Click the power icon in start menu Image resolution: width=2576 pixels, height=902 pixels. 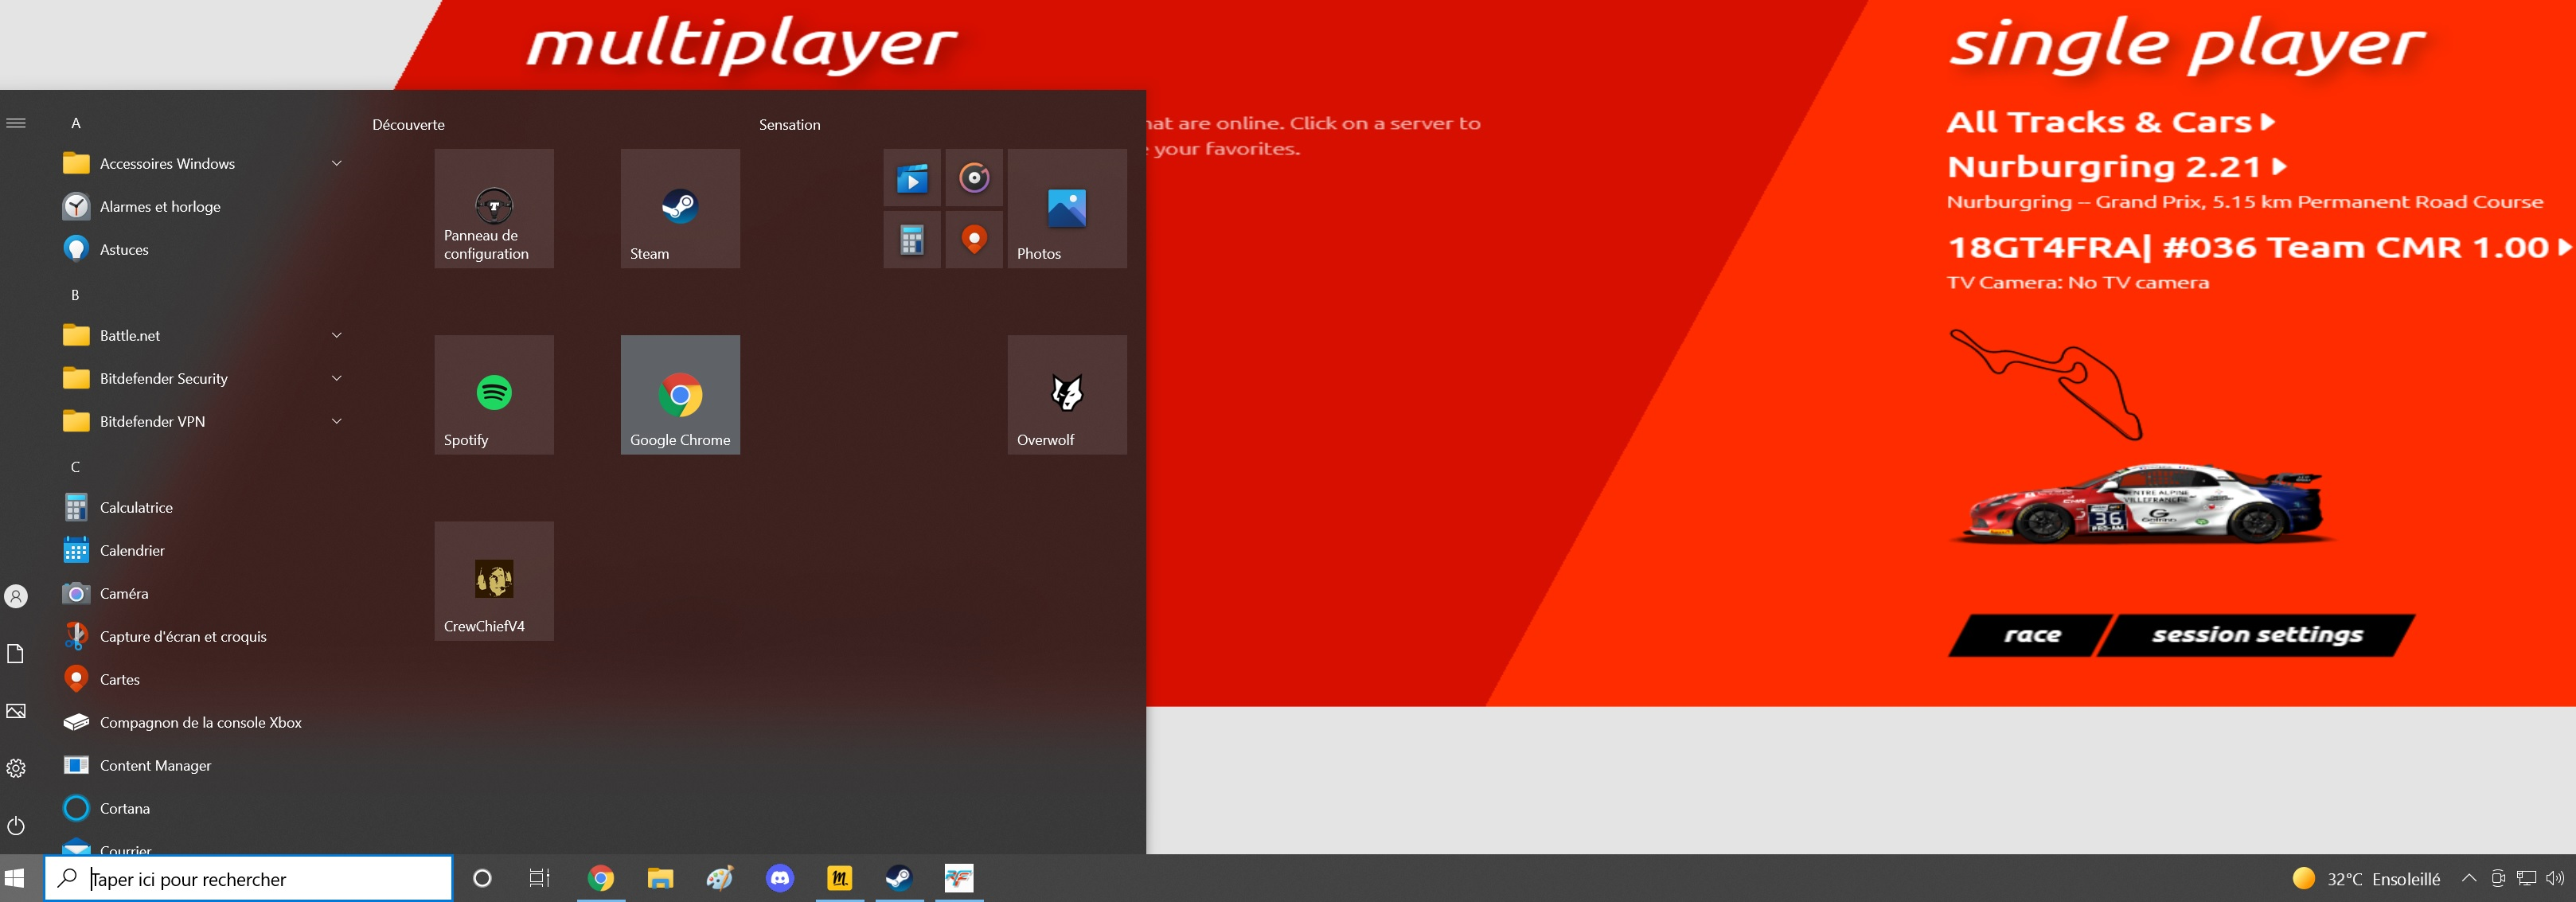pos(16,826)
